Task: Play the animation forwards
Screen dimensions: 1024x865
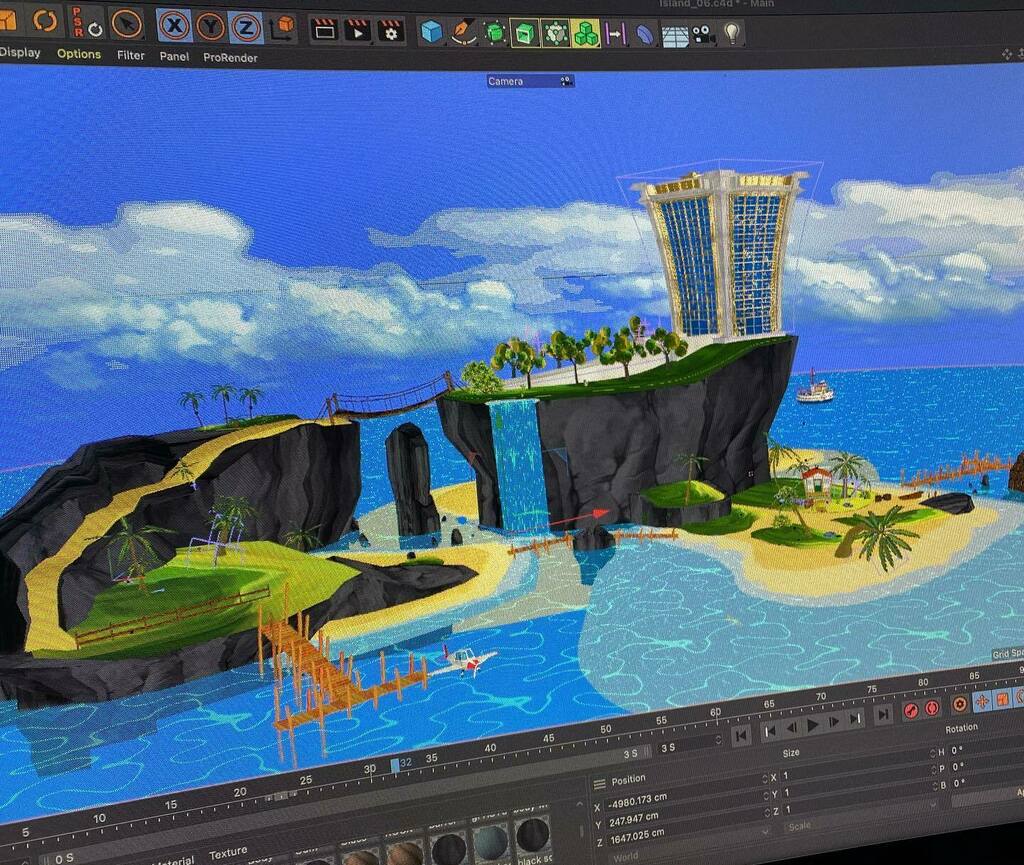Action: point(813,724)
